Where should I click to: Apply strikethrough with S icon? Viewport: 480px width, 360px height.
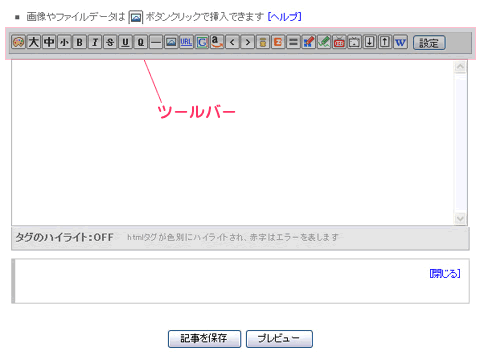click(x=110, y=42)
